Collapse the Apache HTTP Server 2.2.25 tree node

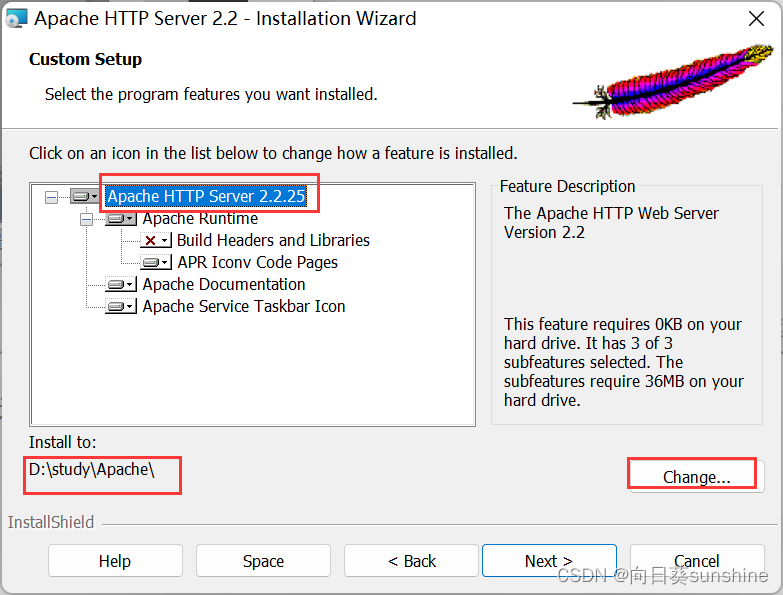click(51, 197)
